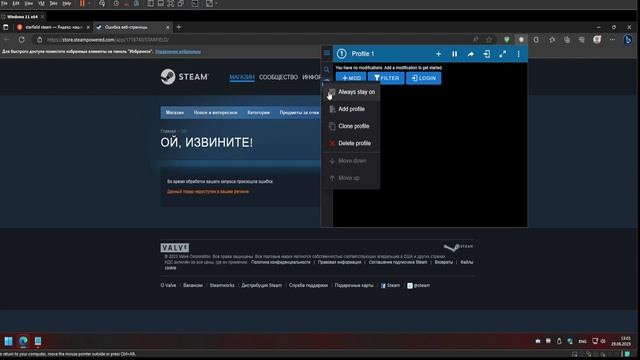The width and height of the screenshot is (640, 360).
Task: Open the Политика конфиденциальности footer link
Action: (x=281, y=262)
